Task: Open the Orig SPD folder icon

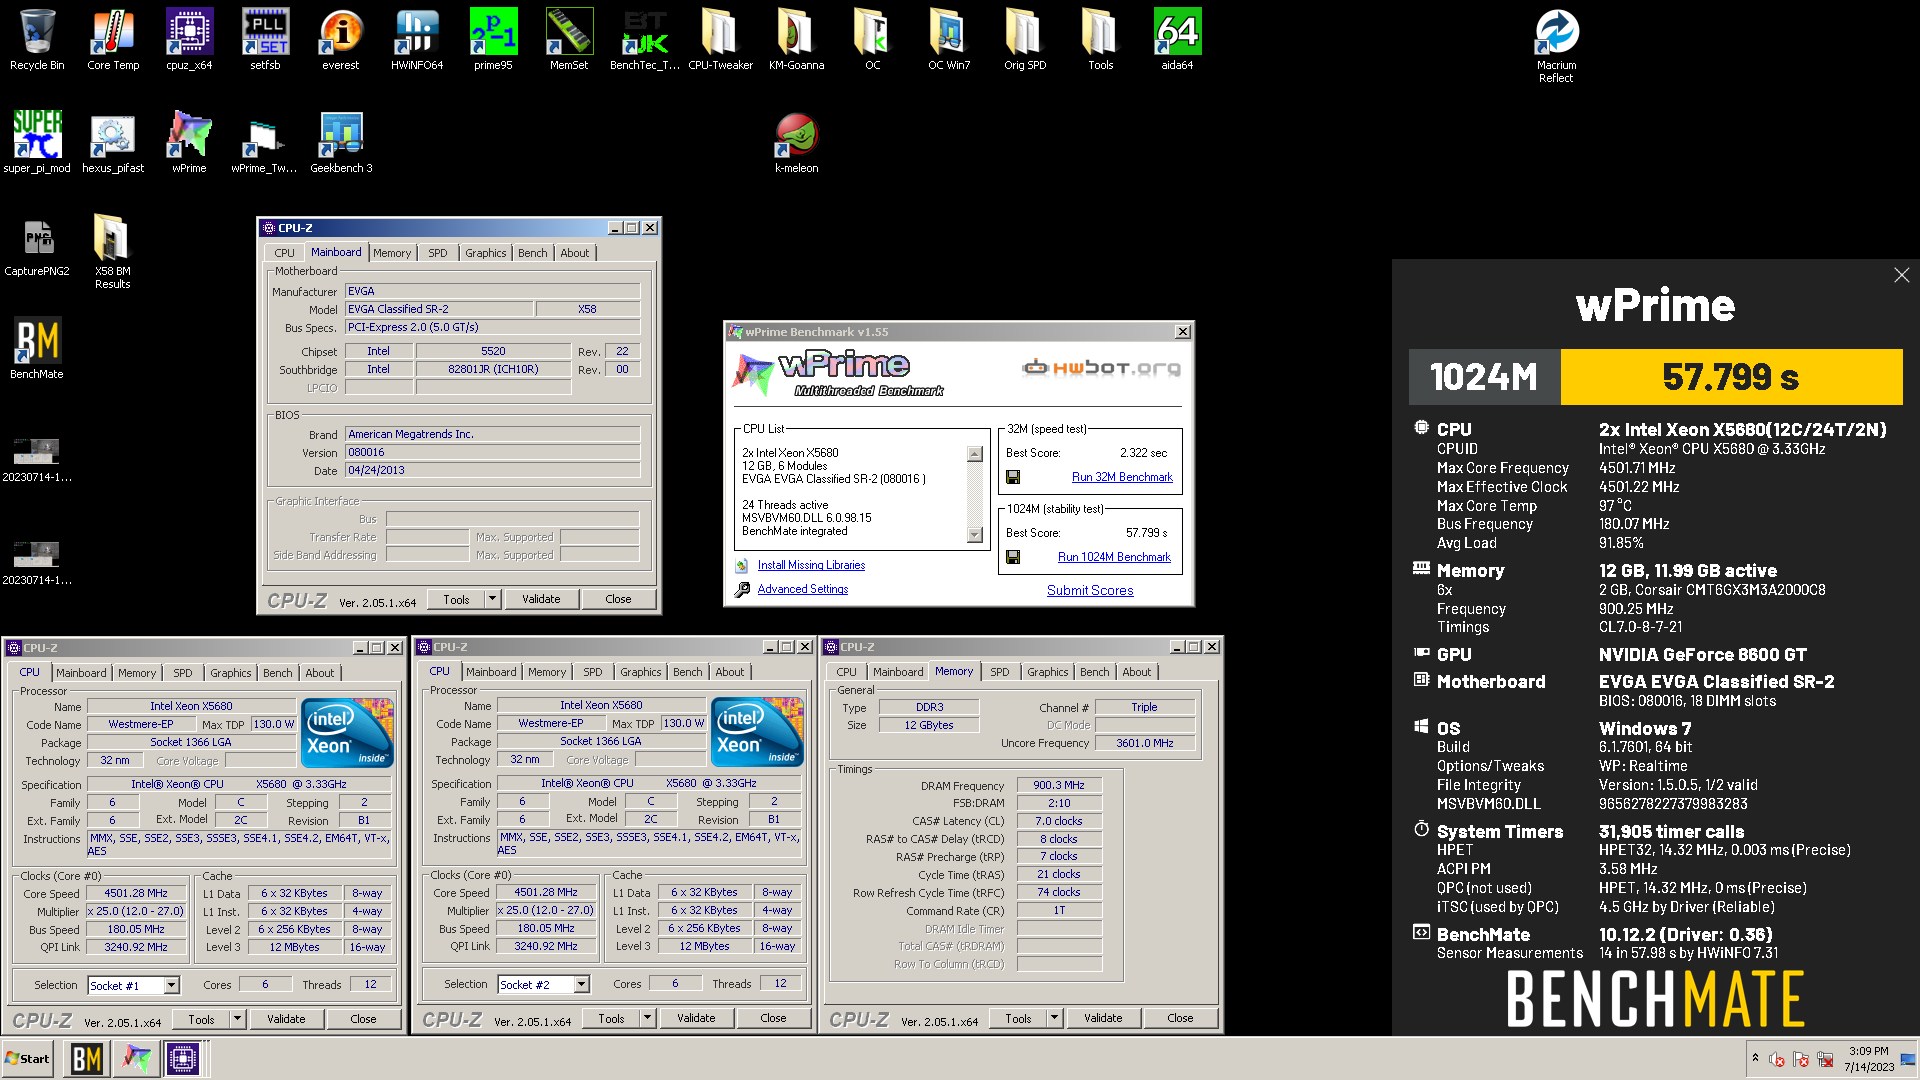Action: pyautogui.click(x=1025, y=40)
